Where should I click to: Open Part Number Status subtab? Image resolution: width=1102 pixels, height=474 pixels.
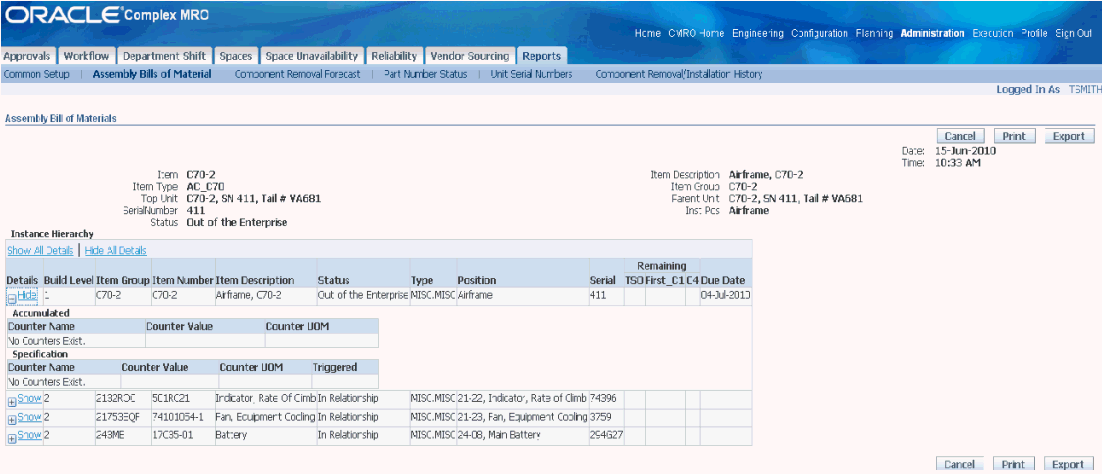(425, 74)
